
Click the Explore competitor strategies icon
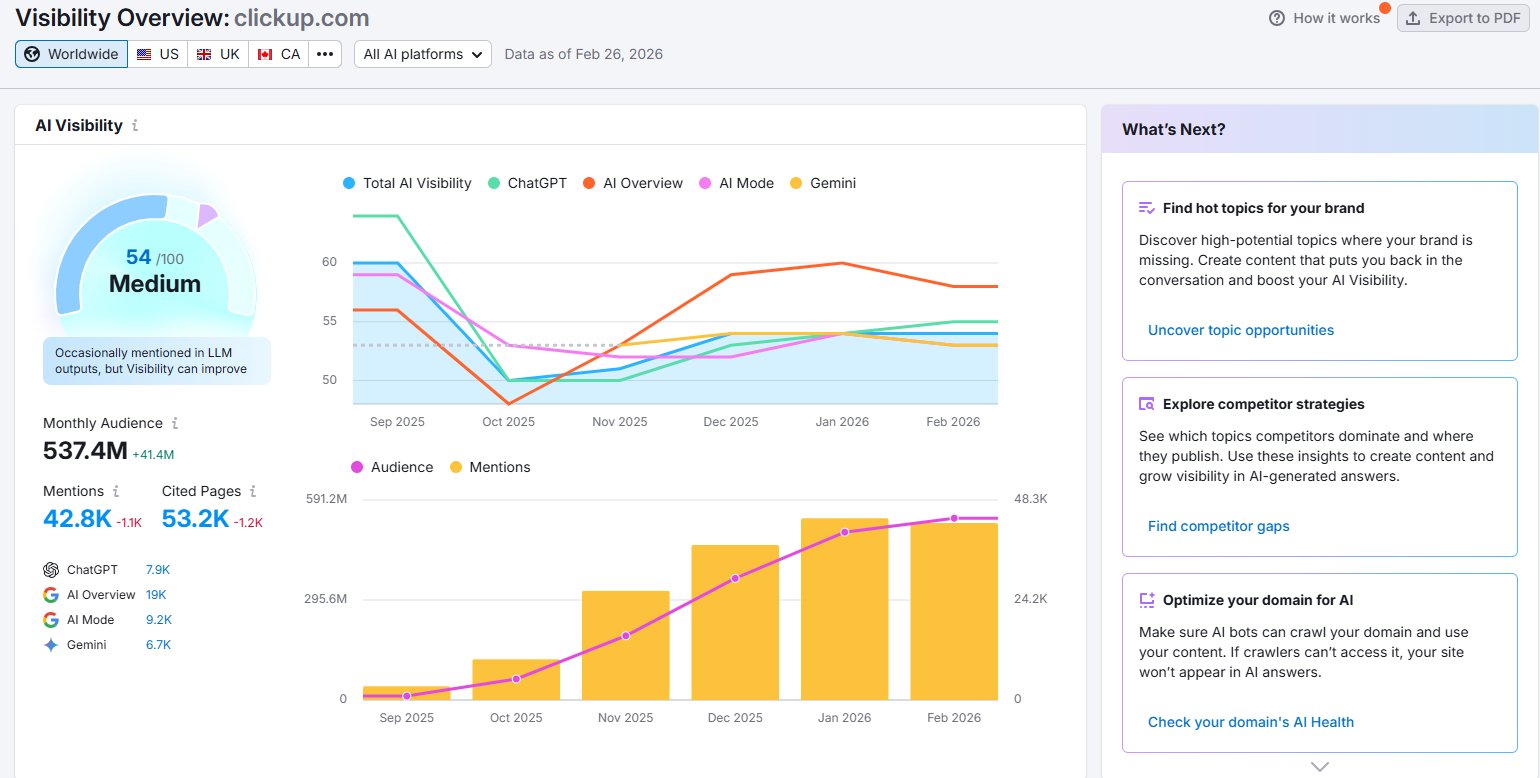1147,404
